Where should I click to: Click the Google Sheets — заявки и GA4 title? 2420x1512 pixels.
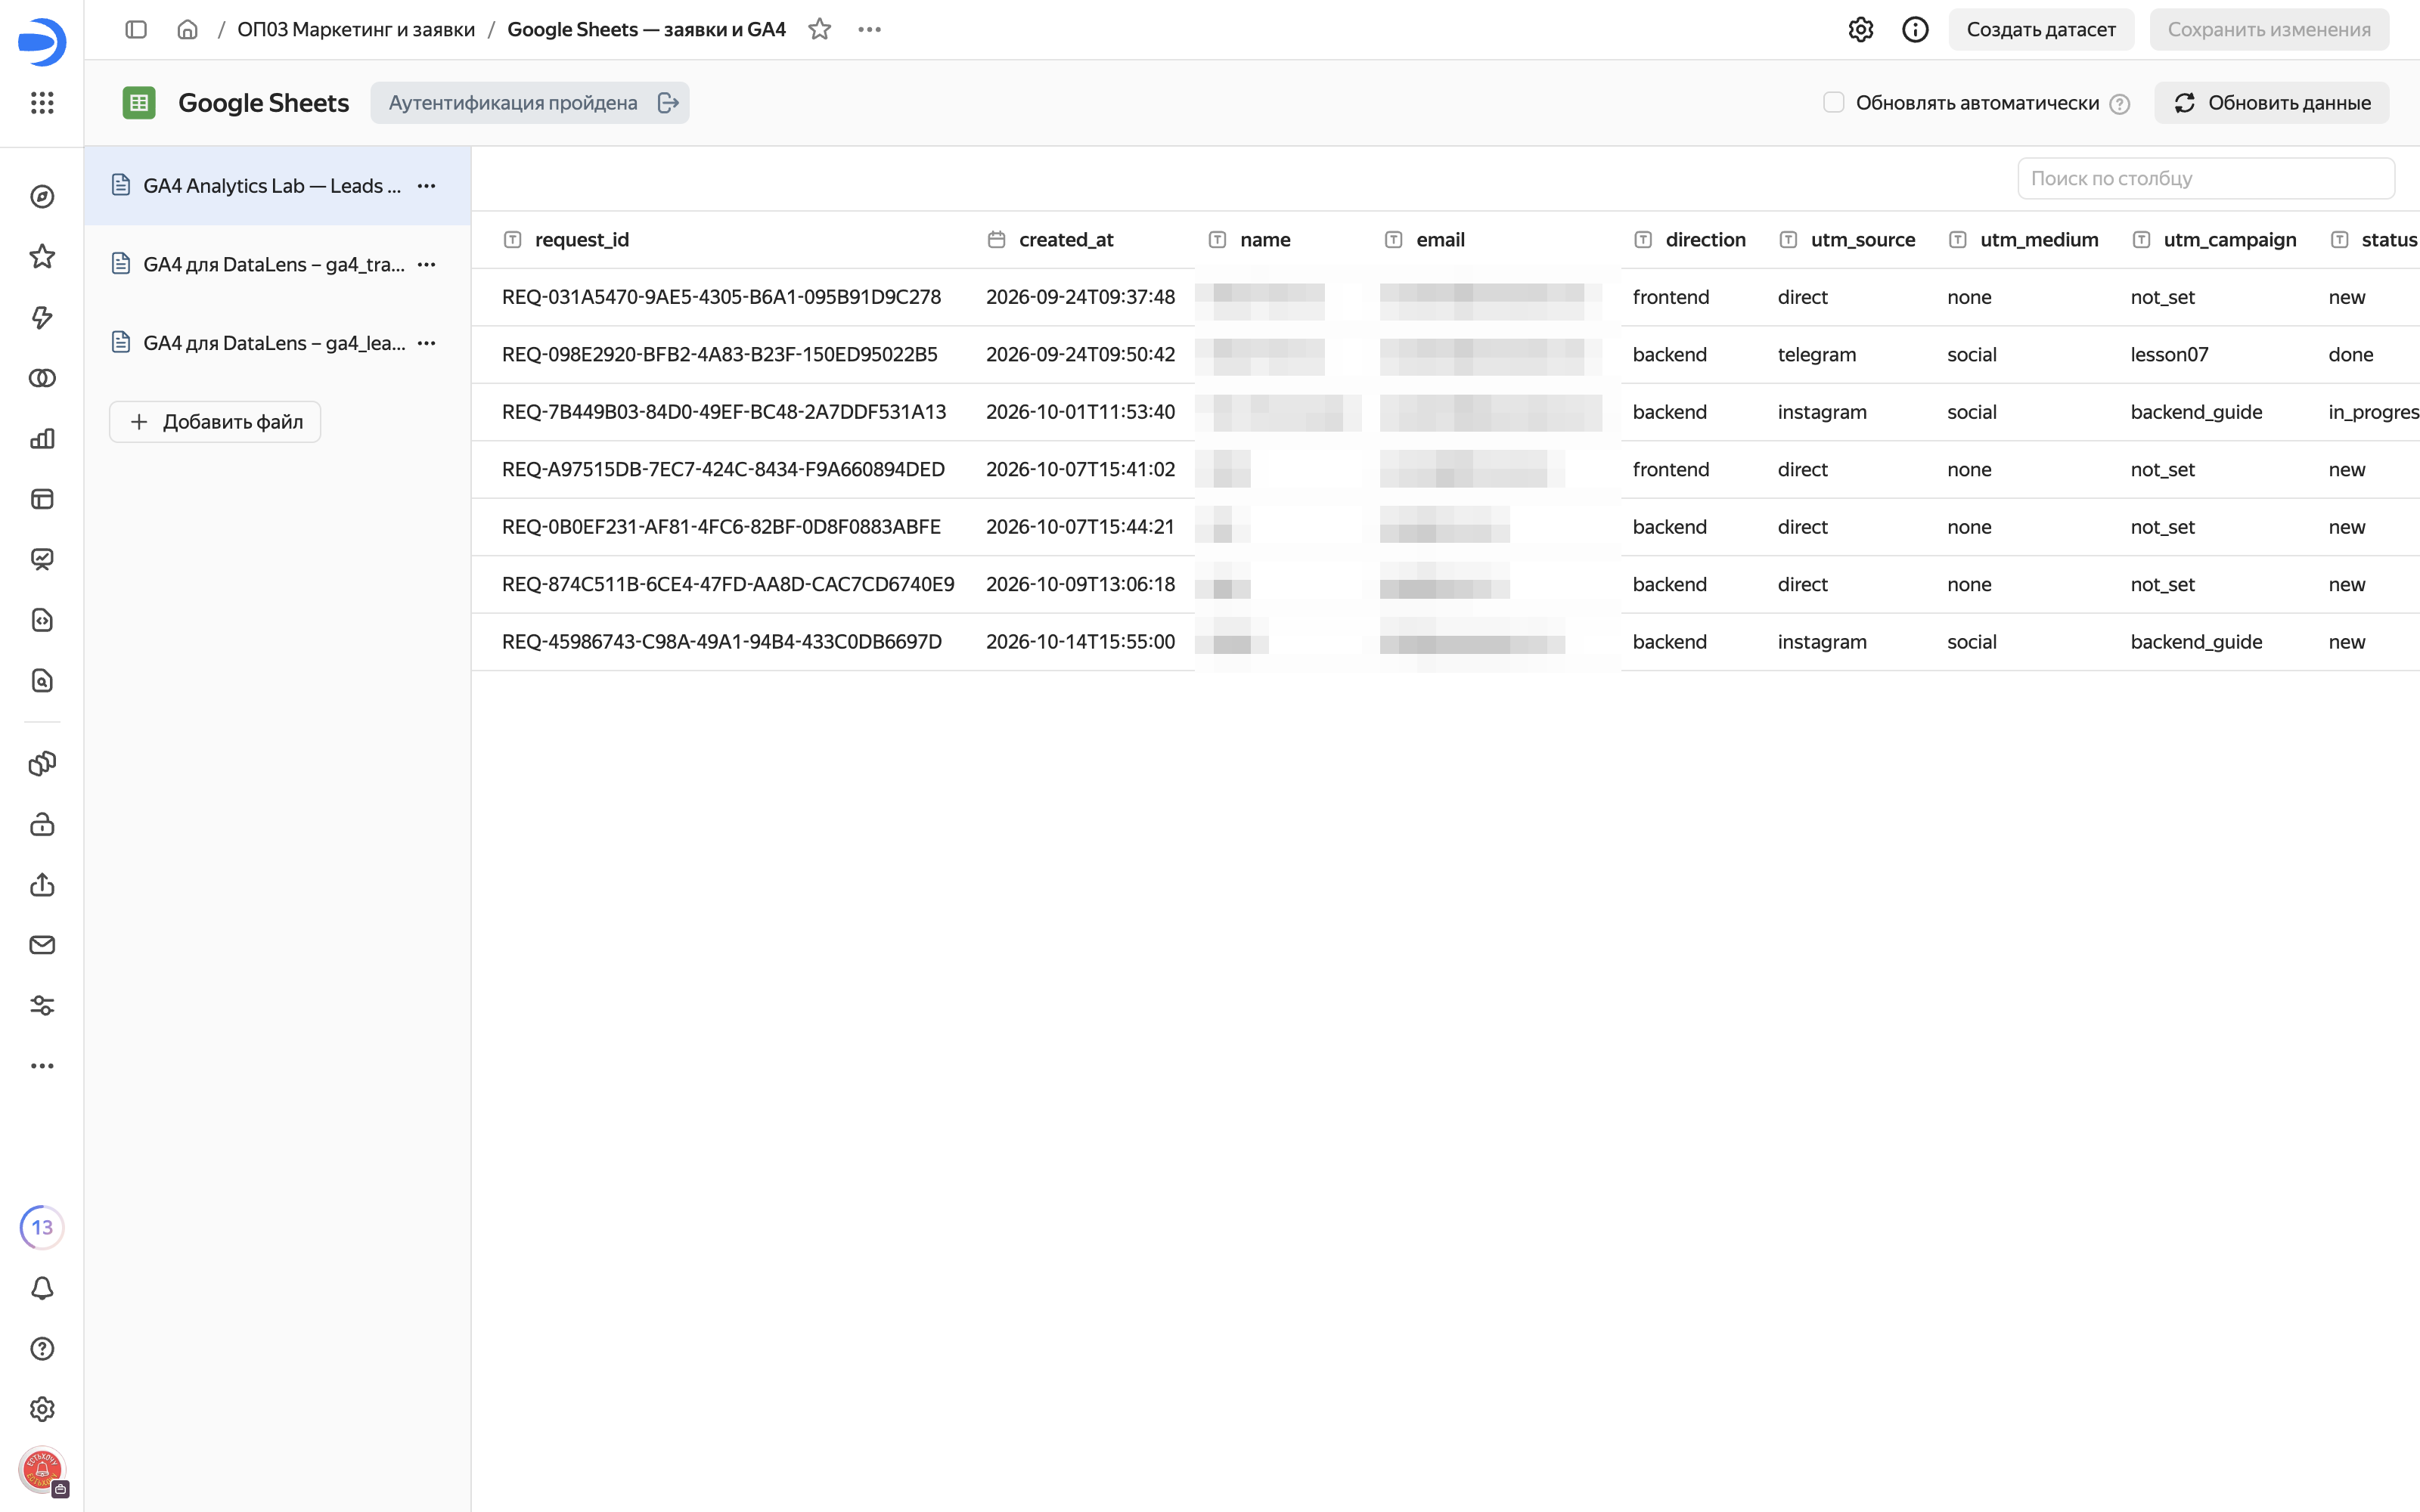[x=646, y=29]
